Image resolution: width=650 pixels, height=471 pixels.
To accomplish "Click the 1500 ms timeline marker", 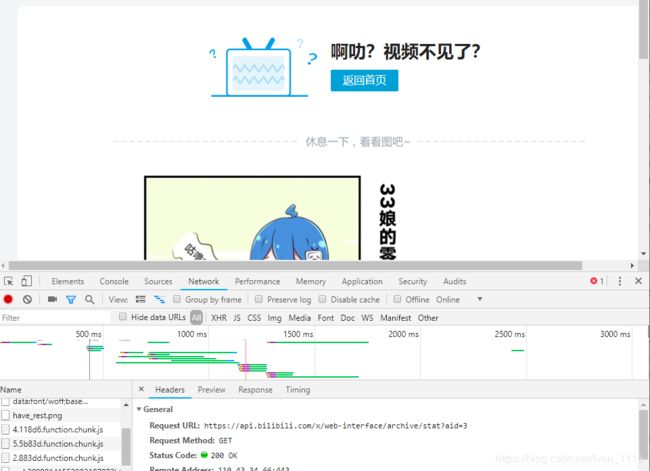I will click(x=298, y=334).
